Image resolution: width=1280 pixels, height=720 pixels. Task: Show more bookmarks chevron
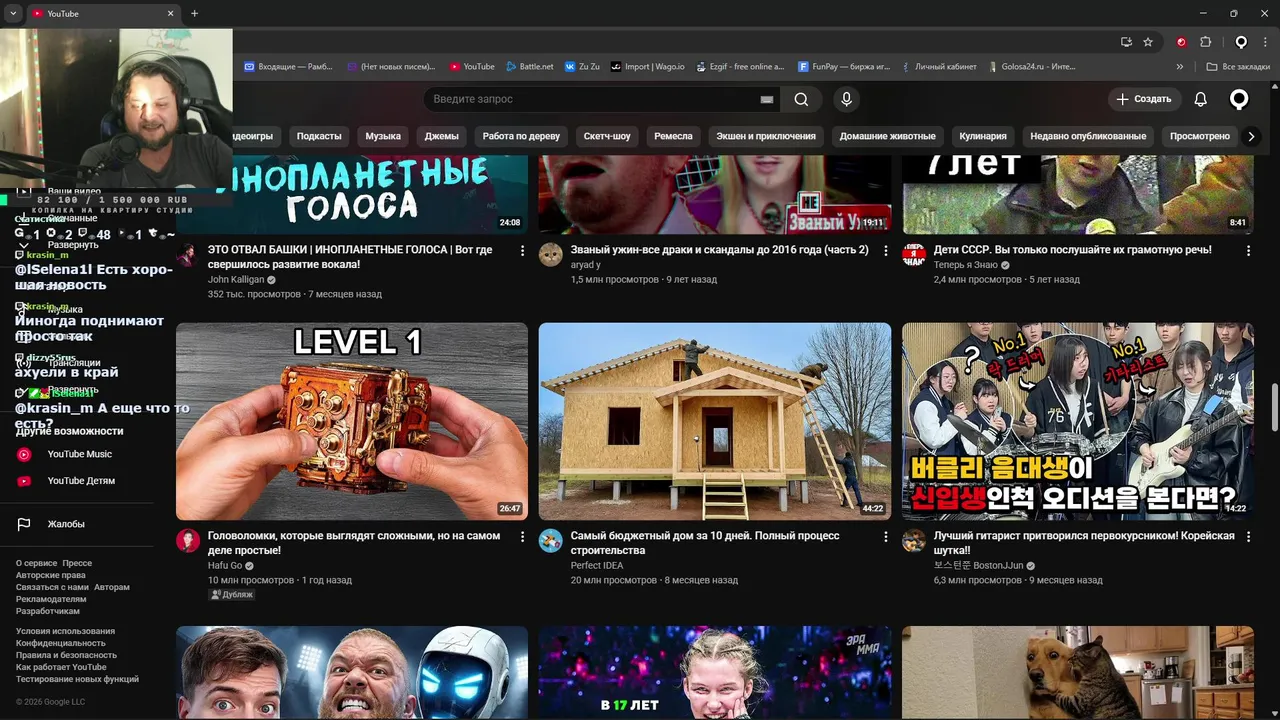pyautogui.click(x=1180, y=67)
